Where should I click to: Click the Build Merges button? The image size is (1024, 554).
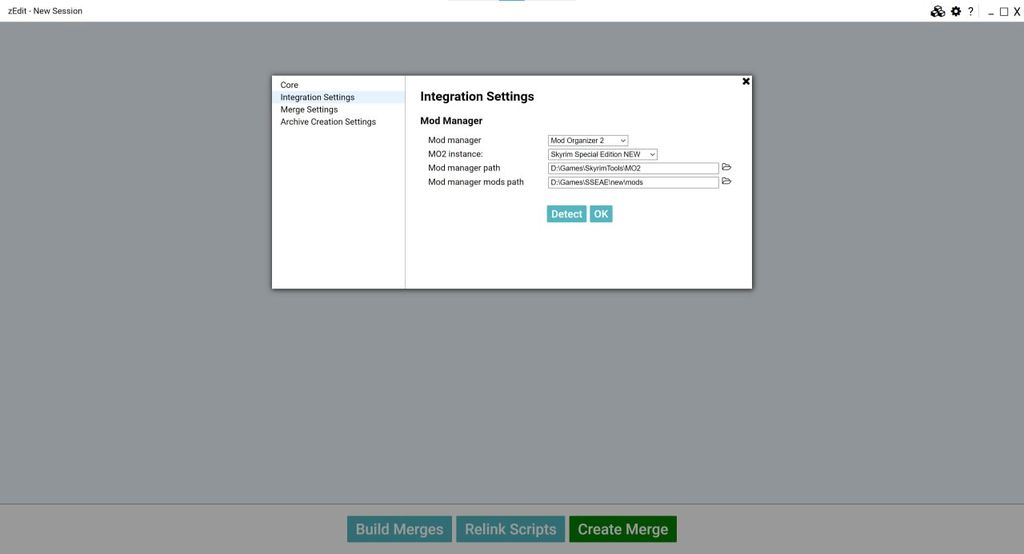399,529
